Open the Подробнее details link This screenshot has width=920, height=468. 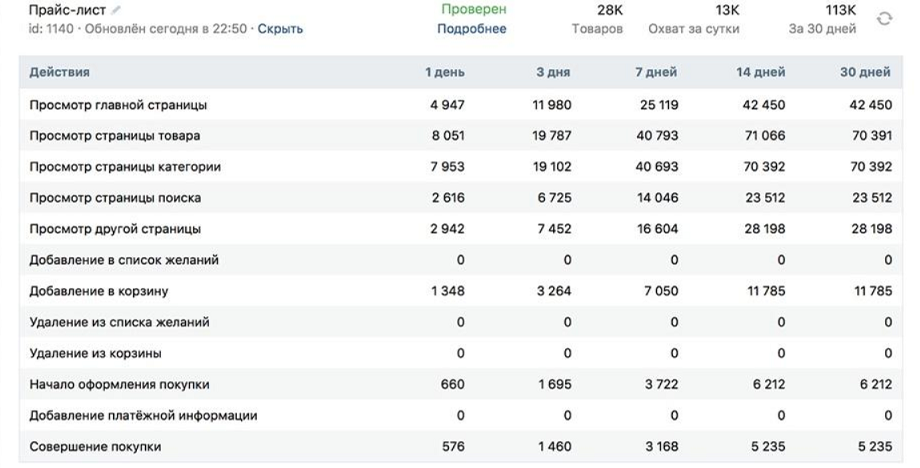click(x=472, y=29)
